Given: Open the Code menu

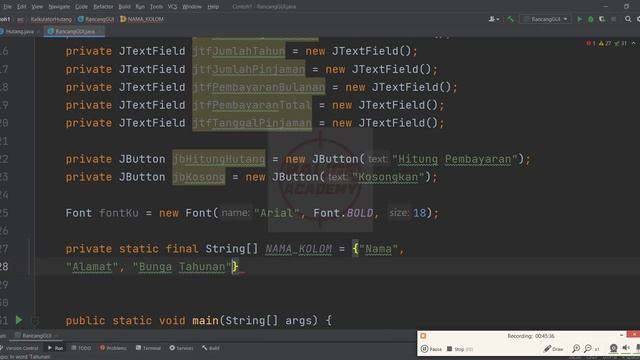Looking at the screenshot, I should tap(82, 7).
